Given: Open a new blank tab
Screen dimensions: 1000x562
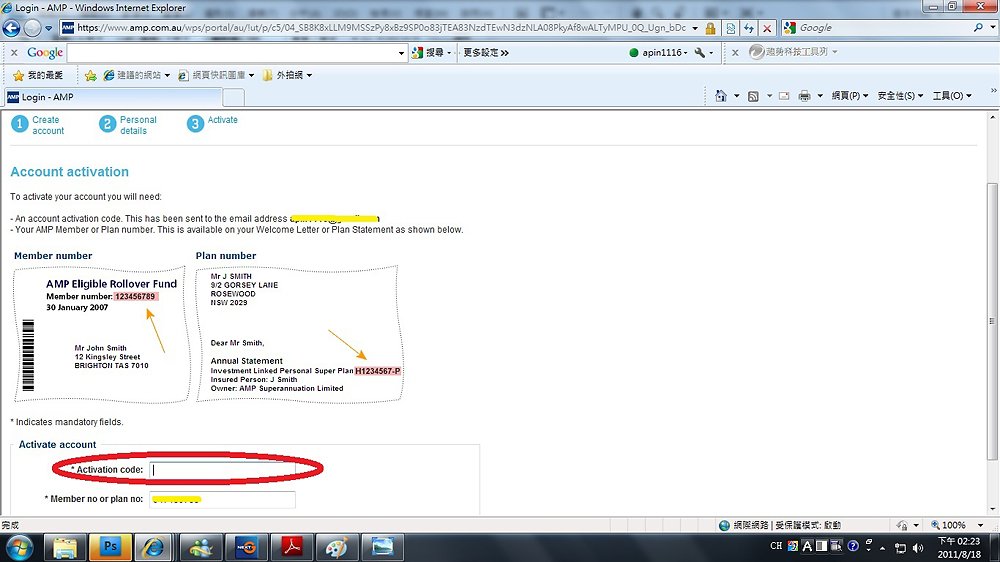Looking at the screenshot, I should pos(233,97).
